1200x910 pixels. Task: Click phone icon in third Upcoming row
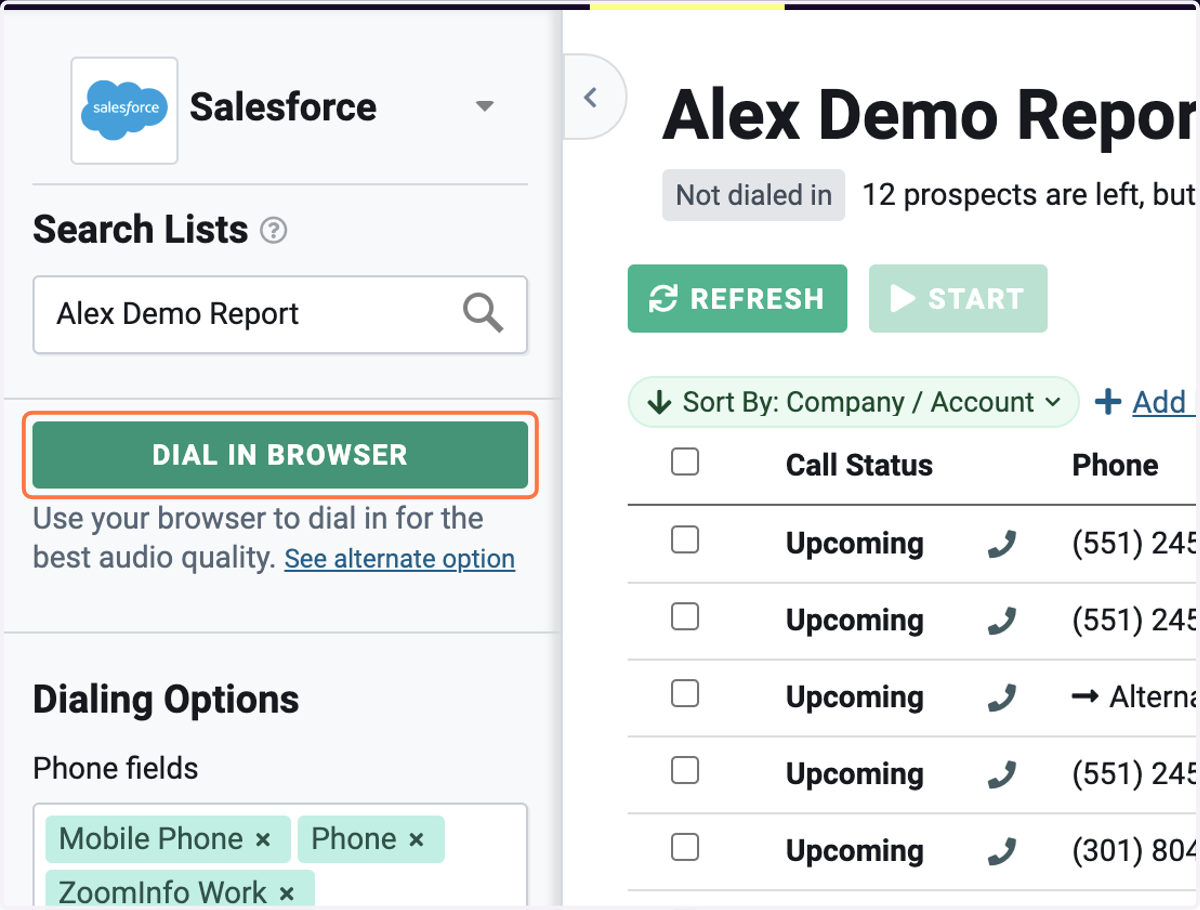point(1001,697)
